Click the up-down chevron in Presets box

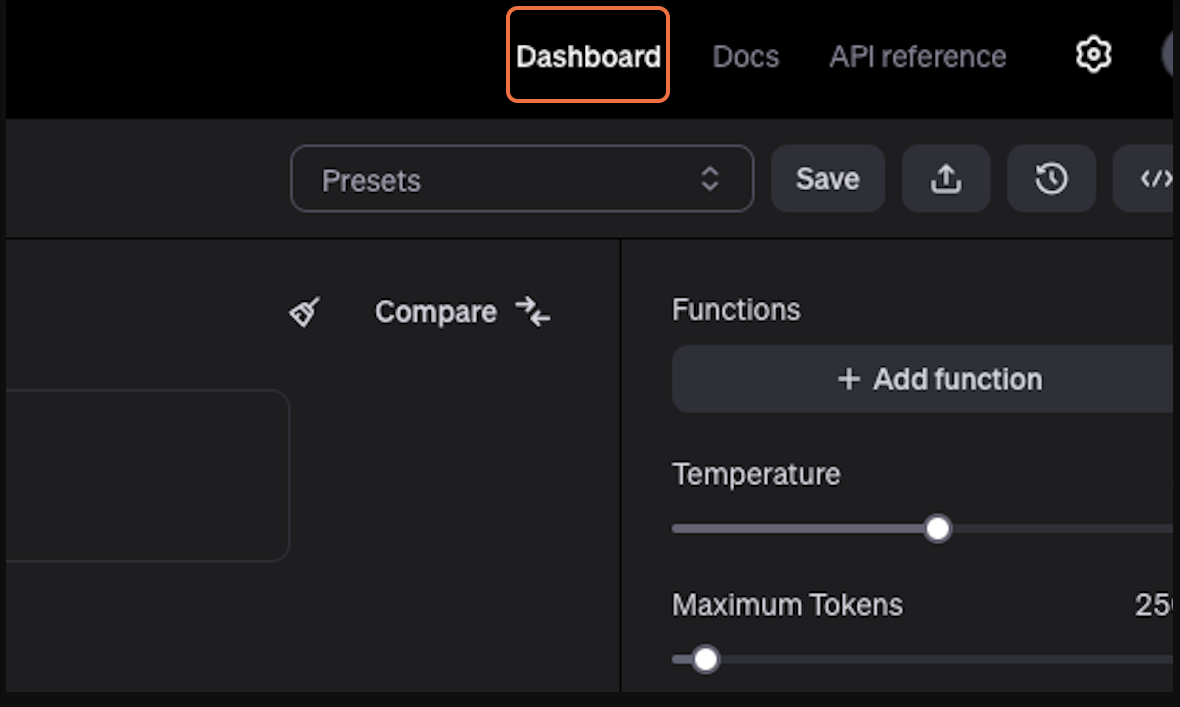[x=709, y=179]
